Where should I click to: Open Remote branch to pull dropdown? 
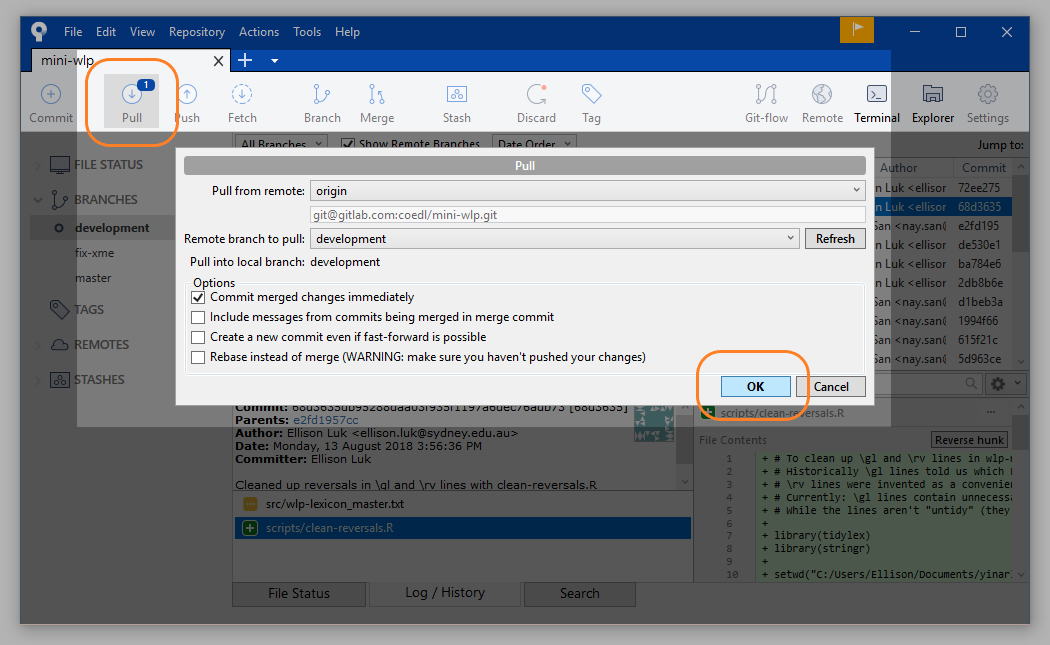(x=554, y=238)
